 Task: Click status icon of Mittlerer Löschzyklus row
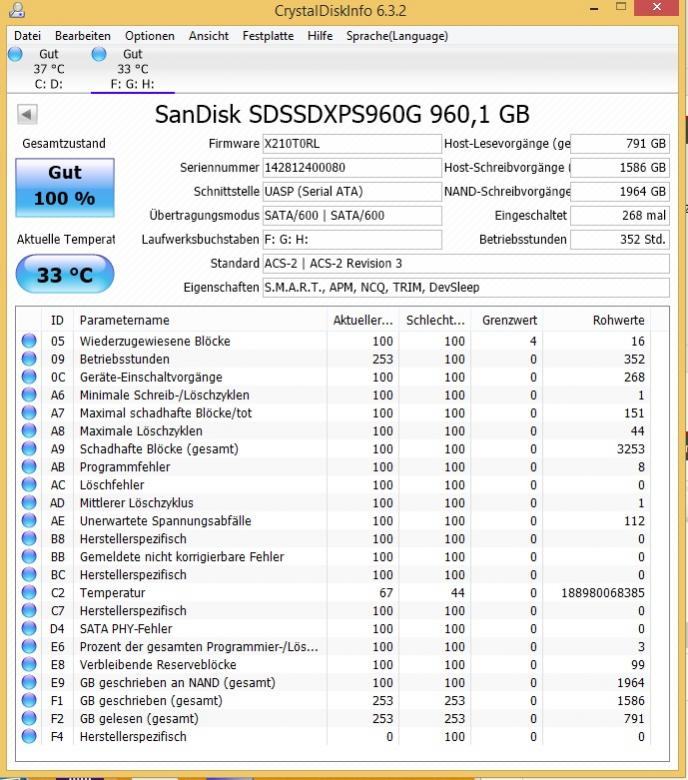[29, 502]
